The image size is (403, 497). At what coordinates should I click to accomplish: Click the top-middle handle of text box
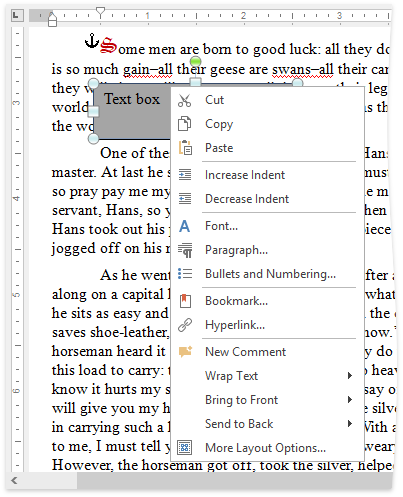click(196, 82)
